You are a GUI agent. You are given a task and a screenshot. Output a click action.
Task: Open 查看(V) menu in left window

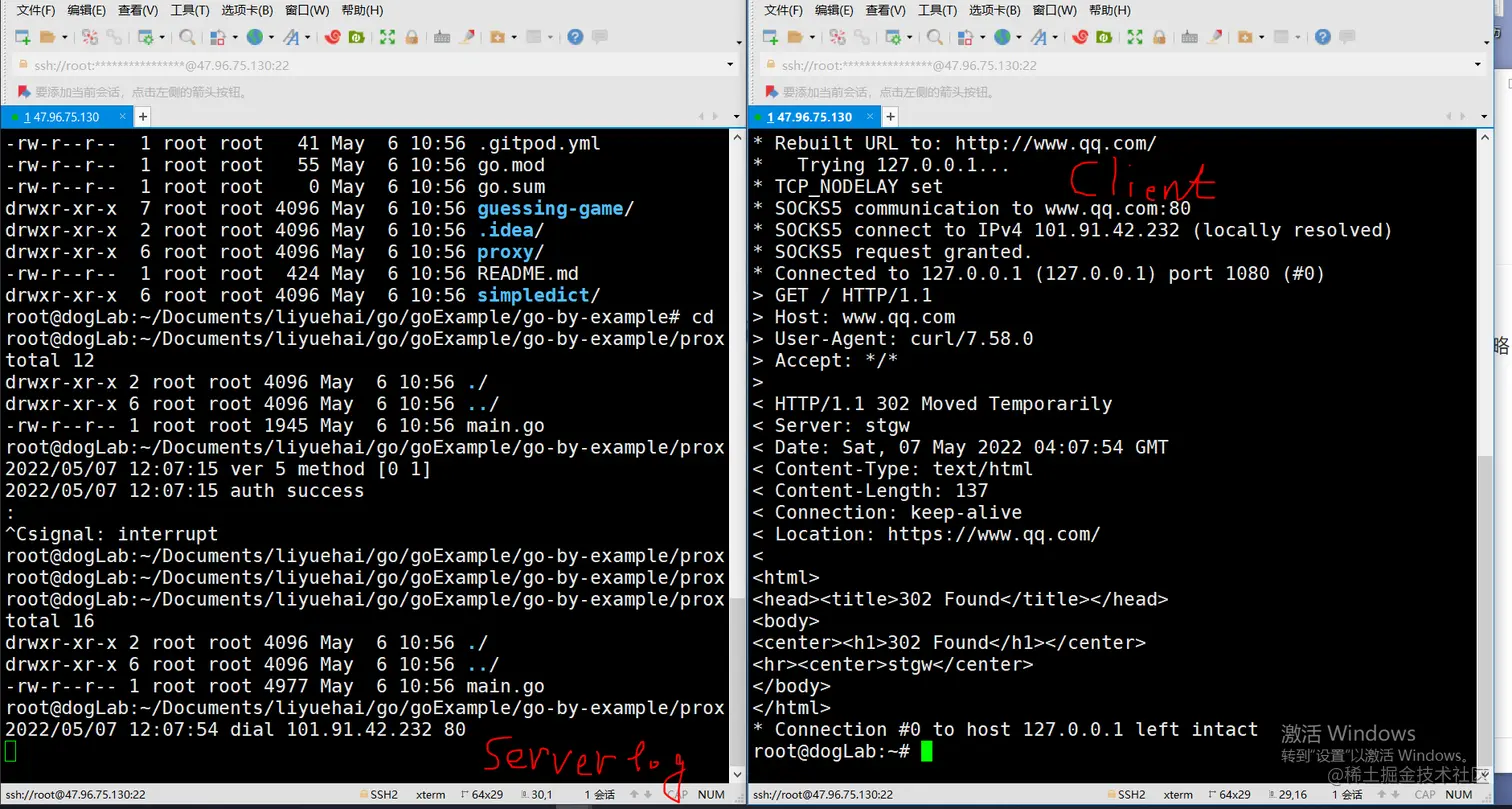coord(138,10)
